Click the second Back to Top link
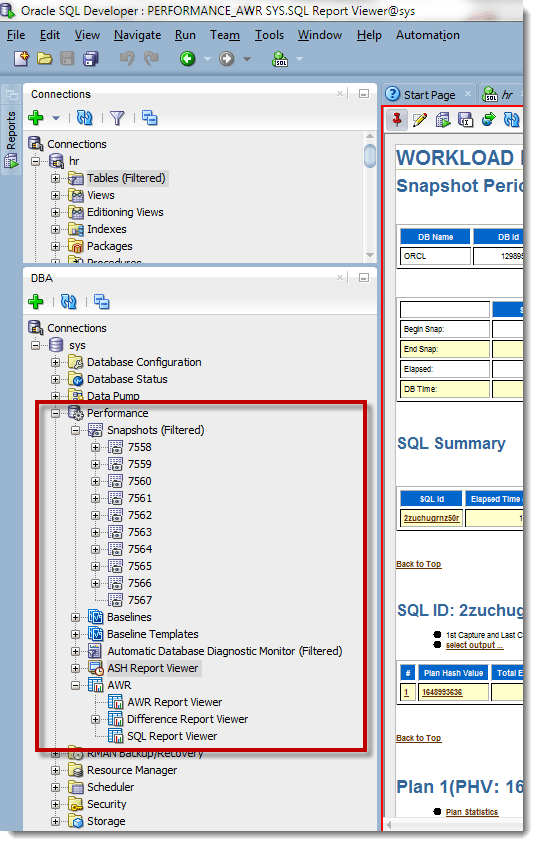Screen dimensions: 538x846 coord(419,738)
